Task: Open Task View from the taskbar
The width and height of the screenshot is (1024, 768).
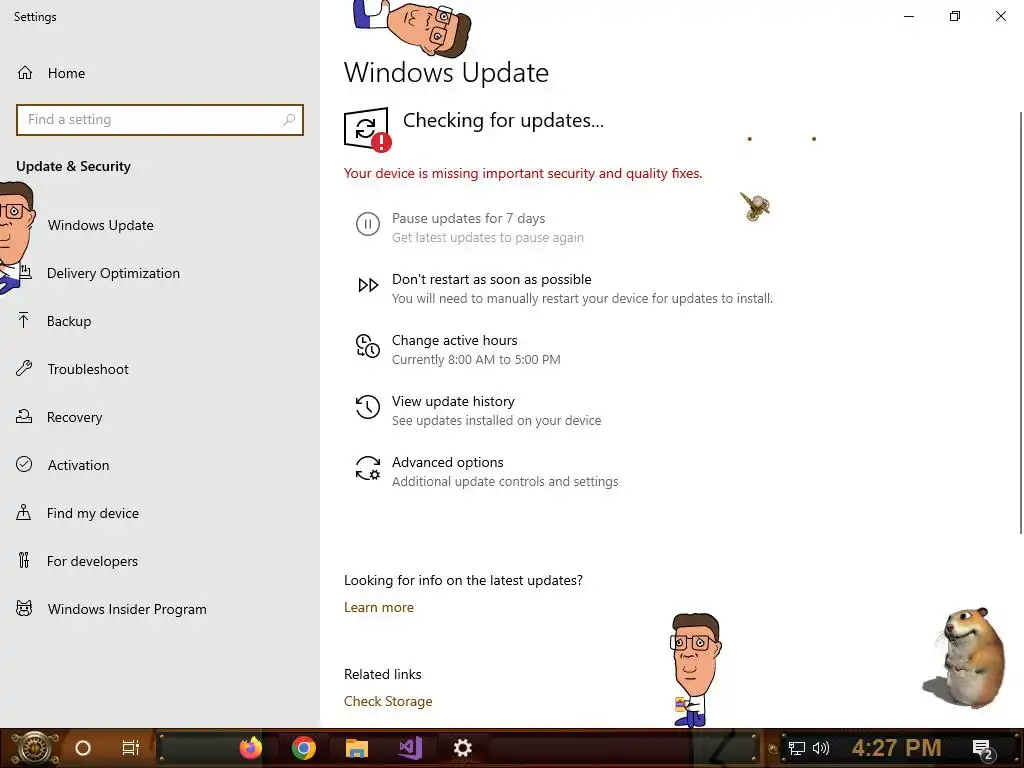Action: pos(131,748)
